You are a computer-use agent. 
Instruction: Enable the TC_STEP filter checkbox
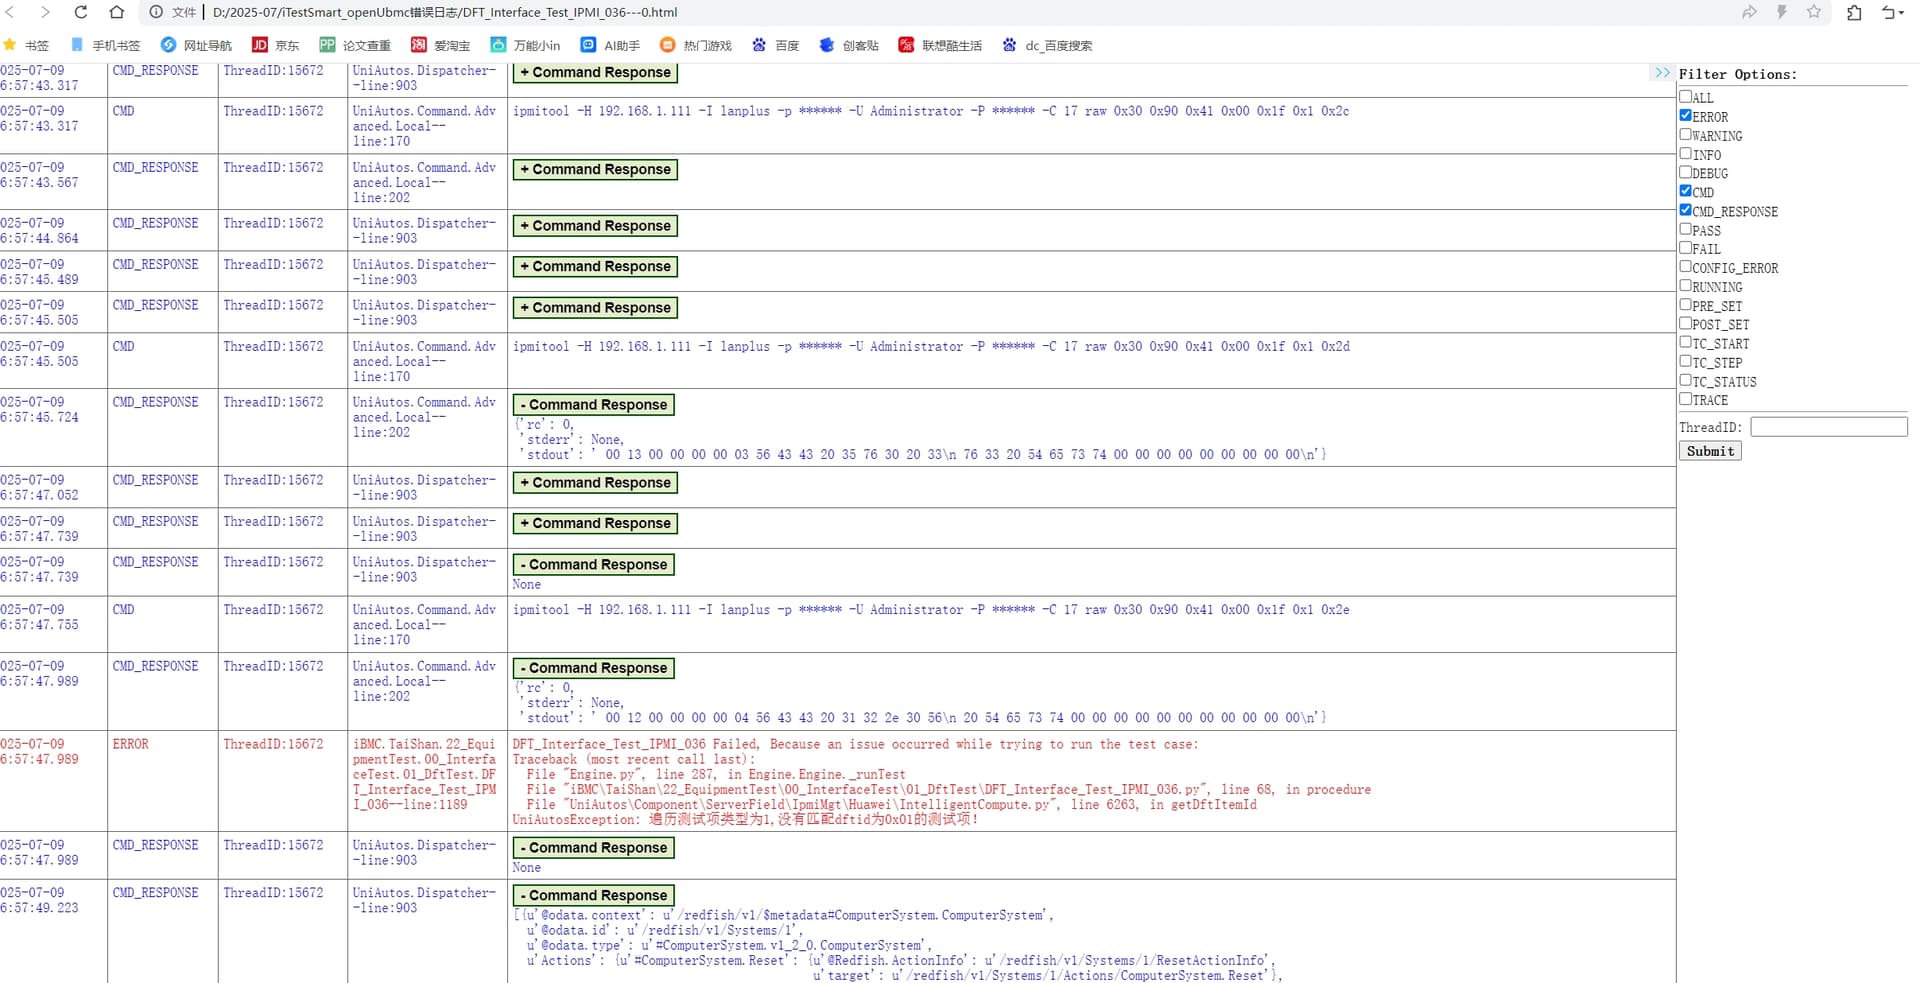tap(1685, 361)
